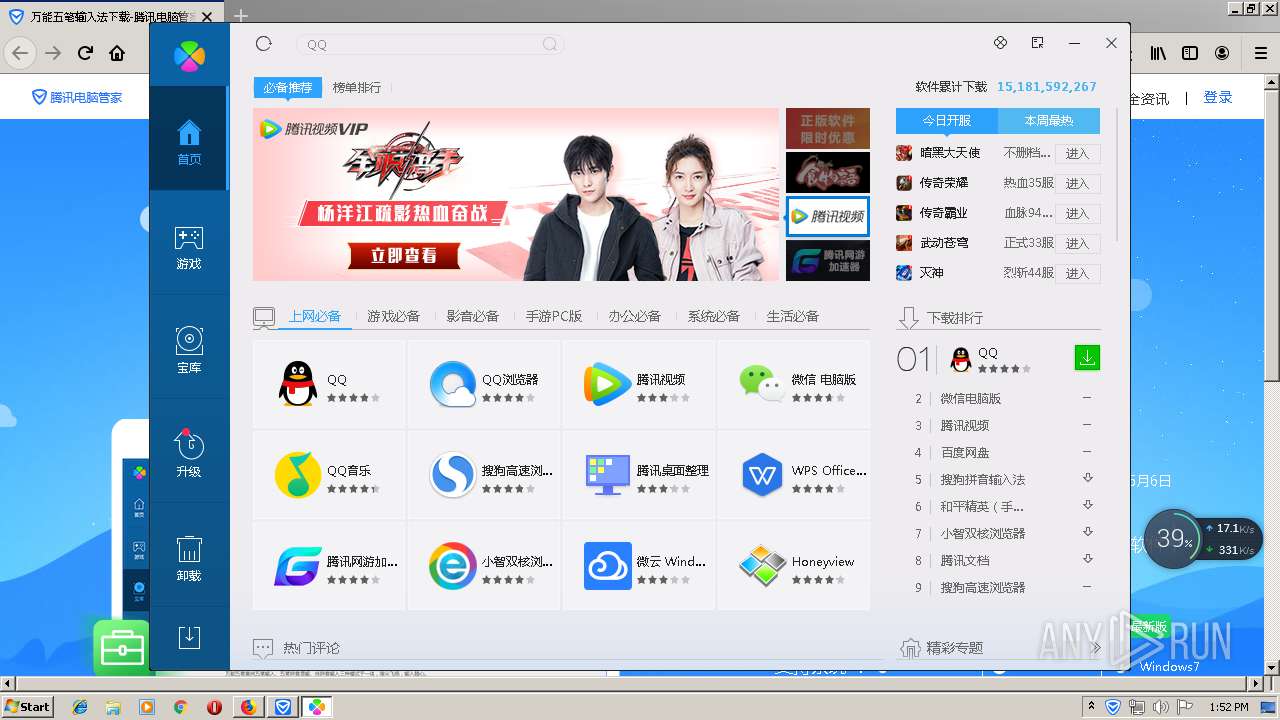Screen dimensions: 1280x720
Task: Click the browser home button
Action: coord(117,53)
